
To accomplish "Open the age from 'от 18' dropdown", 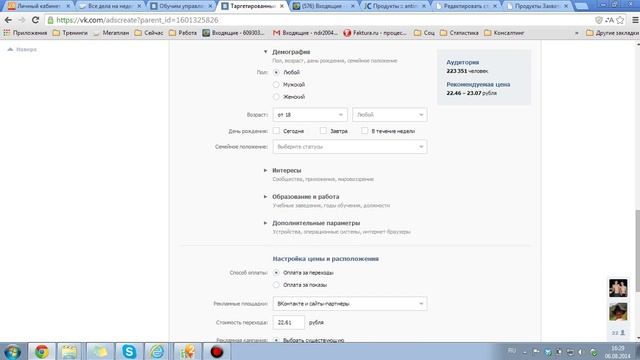I will 310,115.
